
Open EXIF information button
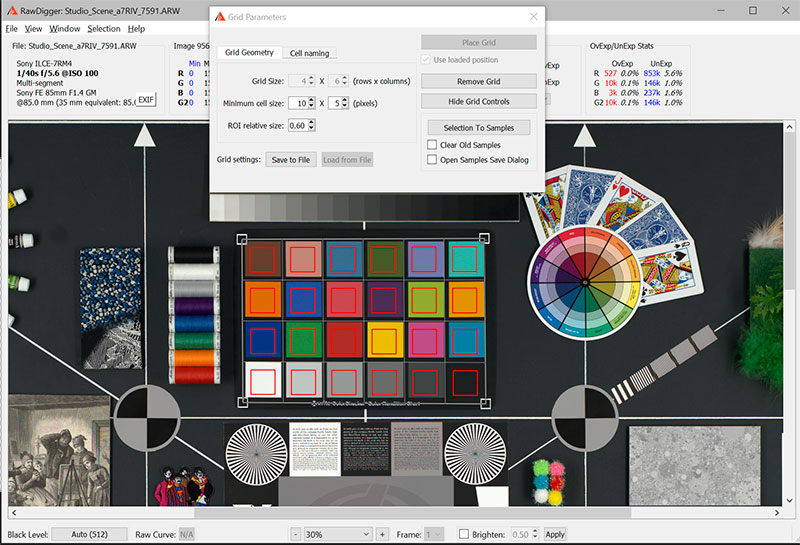point(146,100)
